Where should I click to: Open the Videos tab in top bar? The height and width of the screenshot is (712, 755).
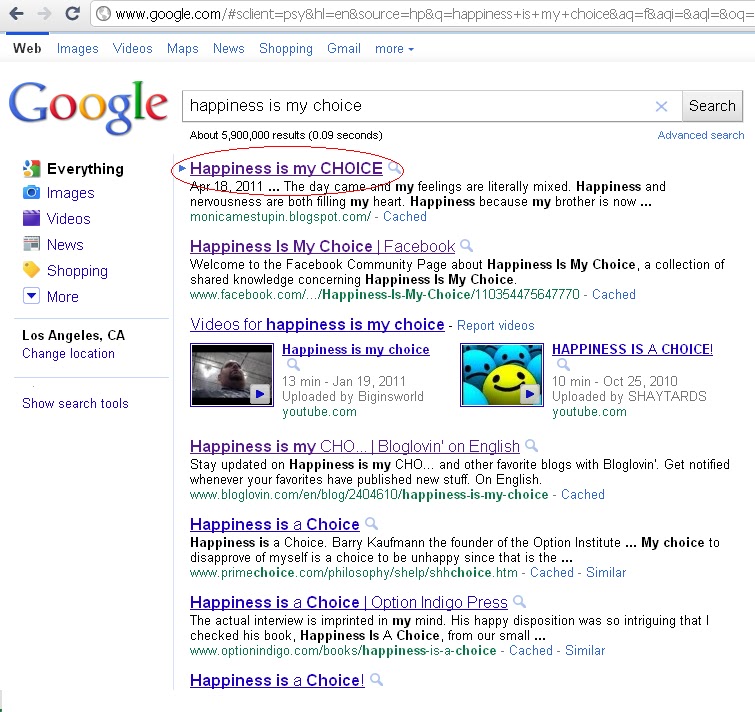(x=132, y=49)
